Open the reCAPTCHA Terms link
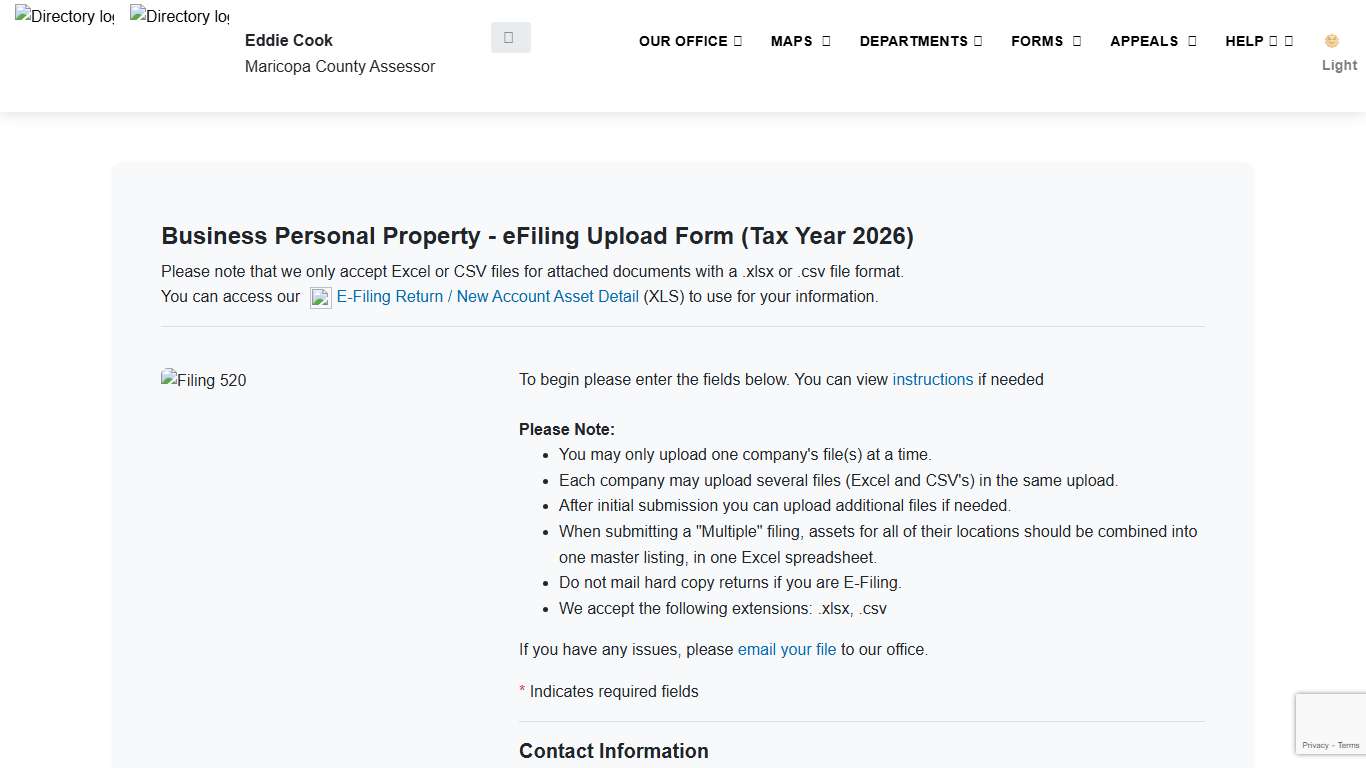Screen dimensions: 1366x768 pos(1349,745)
